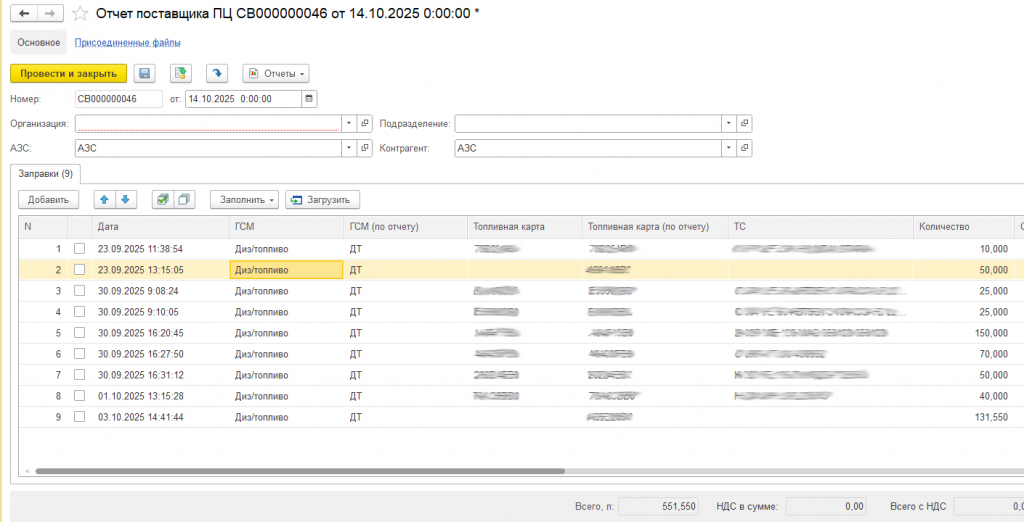1024x522 pixels.
Task: Click the ГСМ (по отчету) column header
Action: coord(406,227)
